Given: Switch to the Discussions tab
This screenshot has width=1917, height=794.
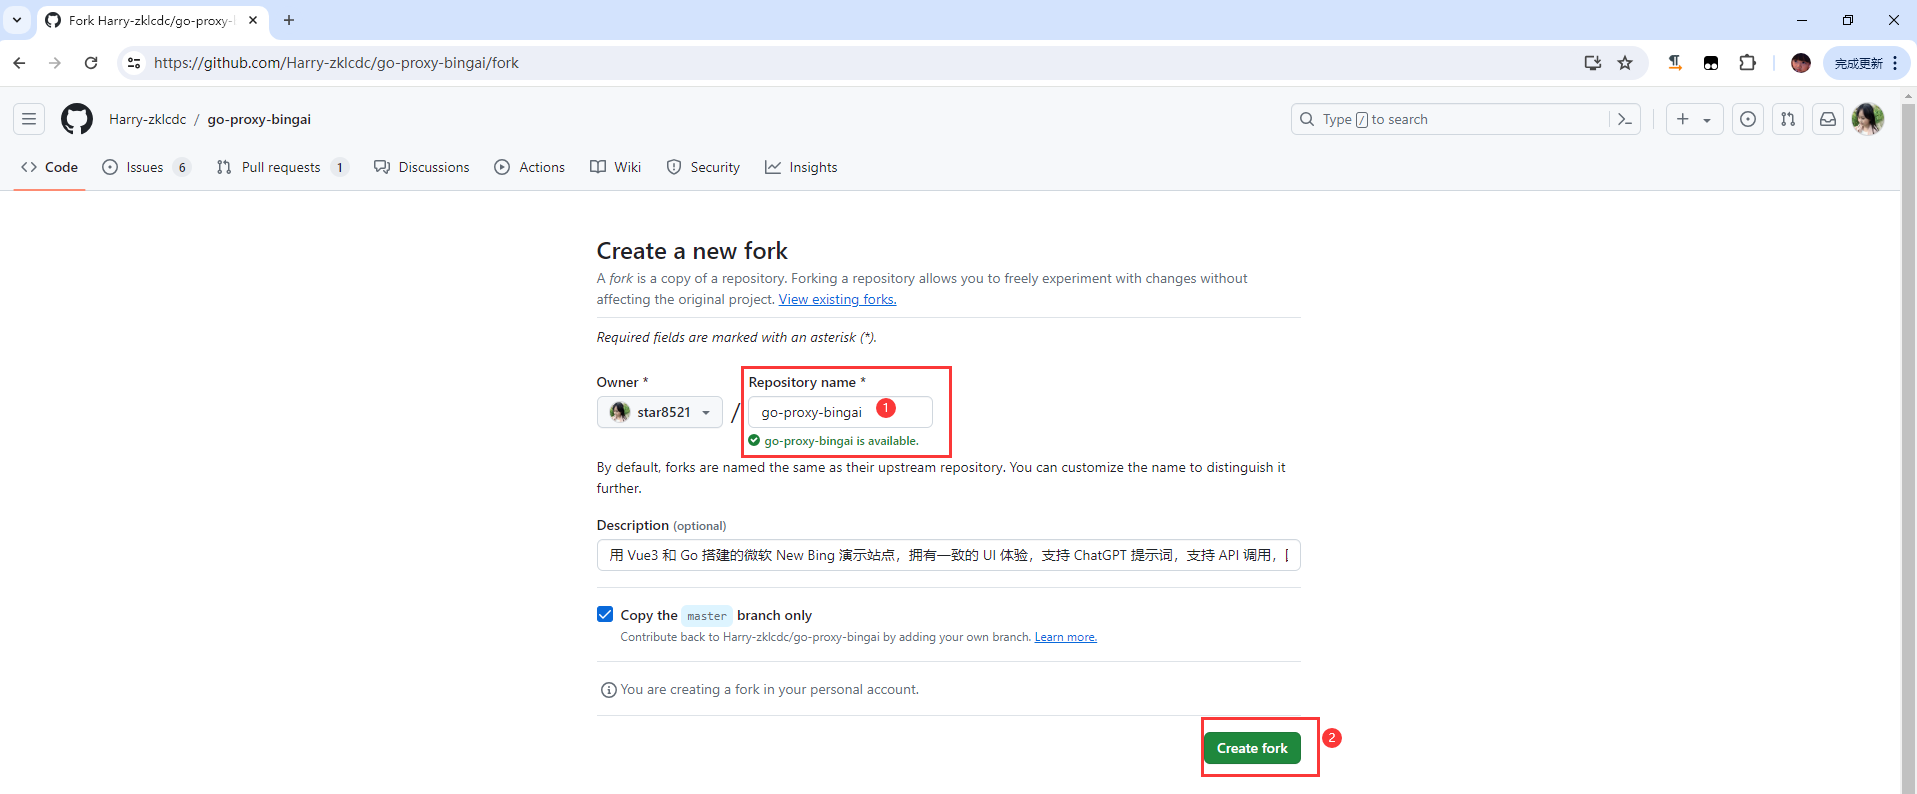Looking at the screenshot, I should [x=421, y=167].
